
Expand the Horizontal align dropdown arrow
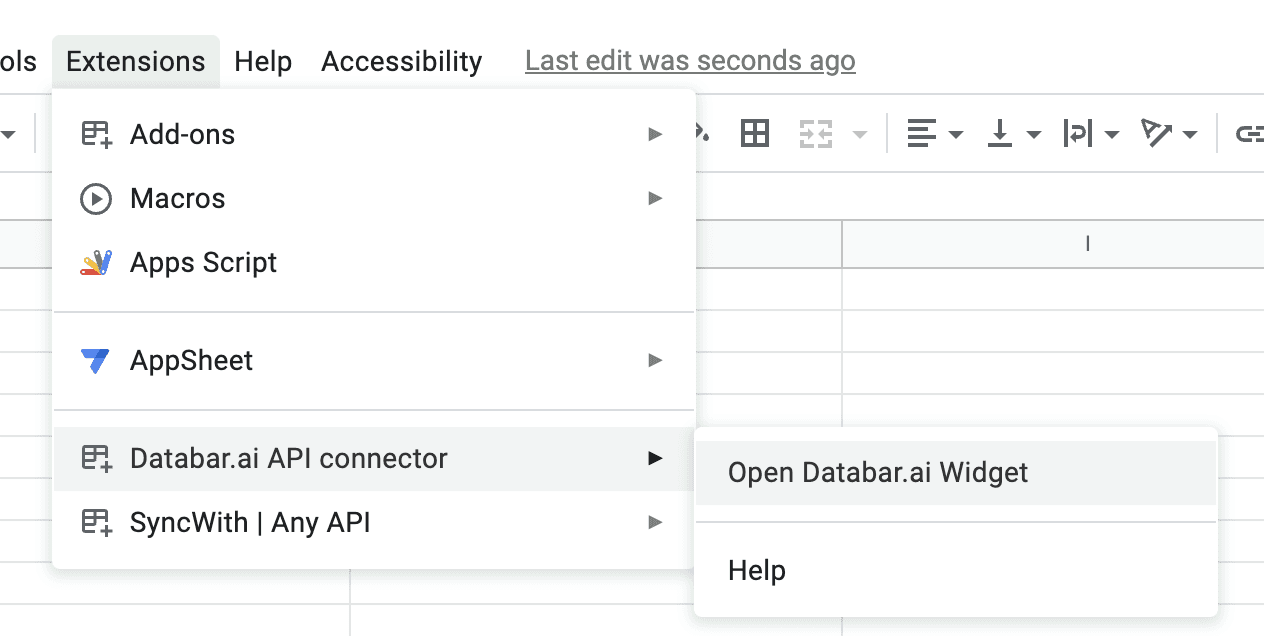pos(955,134)
